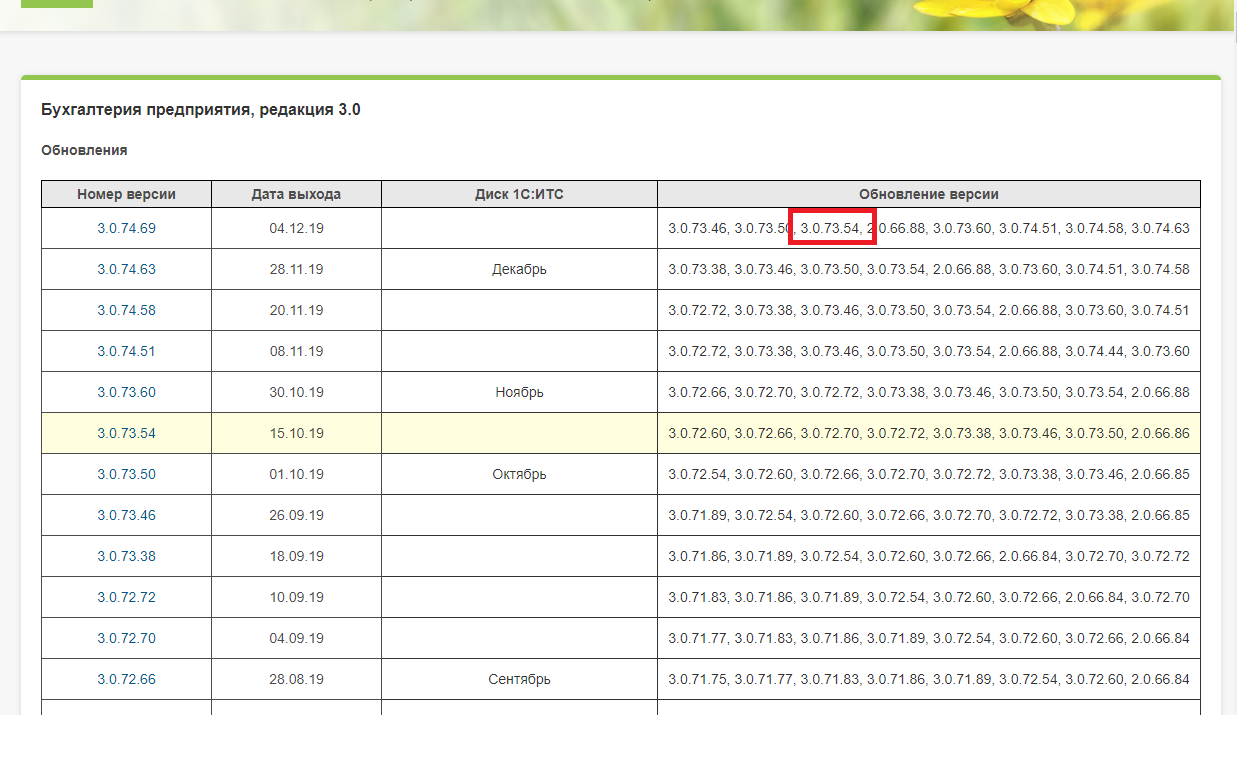Open the 3.0.74.69 version link
The width and height of the screenshot is (1237, 776).
tap(126, 228)
